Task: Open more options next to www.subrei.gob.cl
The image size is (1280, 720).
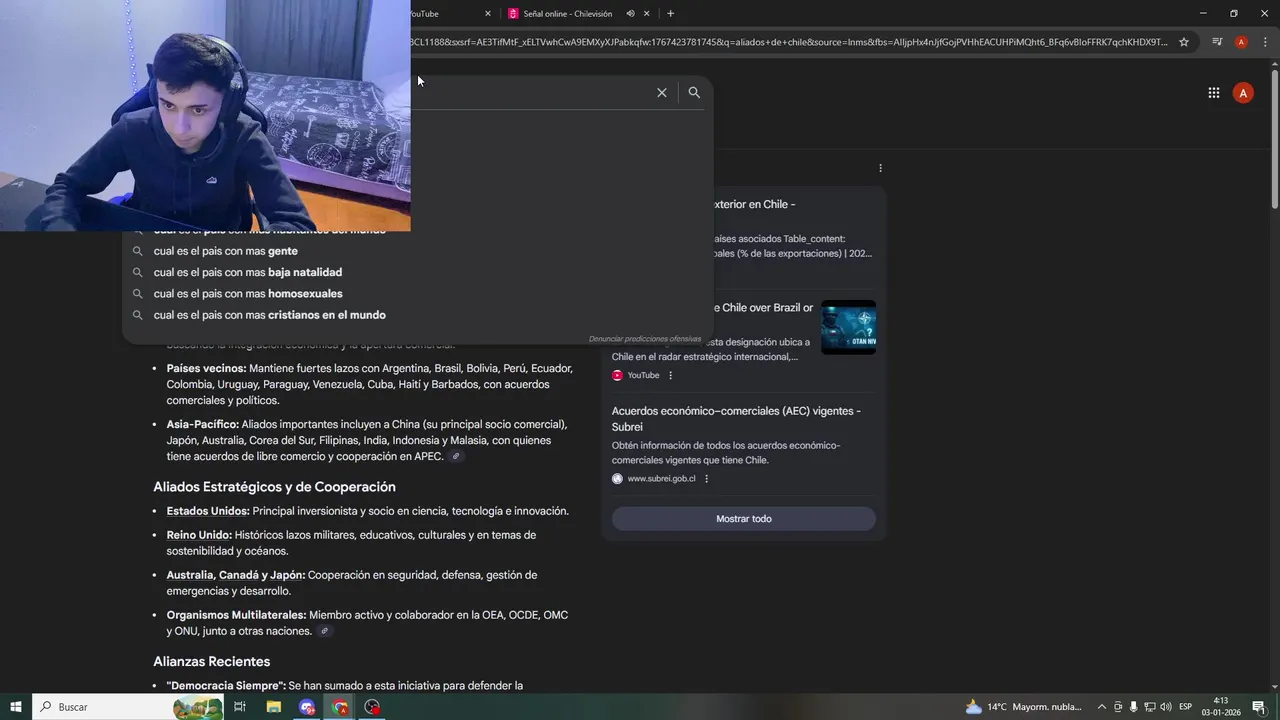Action: (x=706, y=479)
